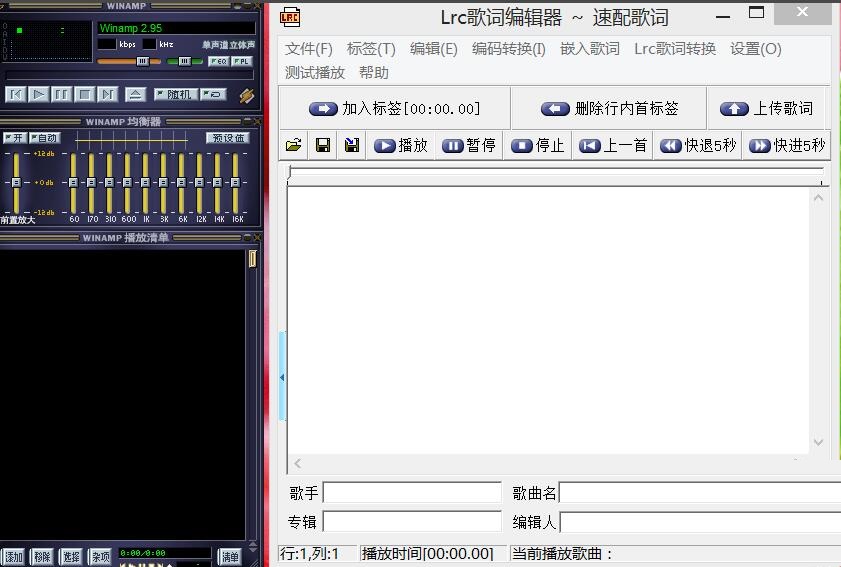
Task: Click 停止 stop toolbar button
Action: [x=537, y=145]
